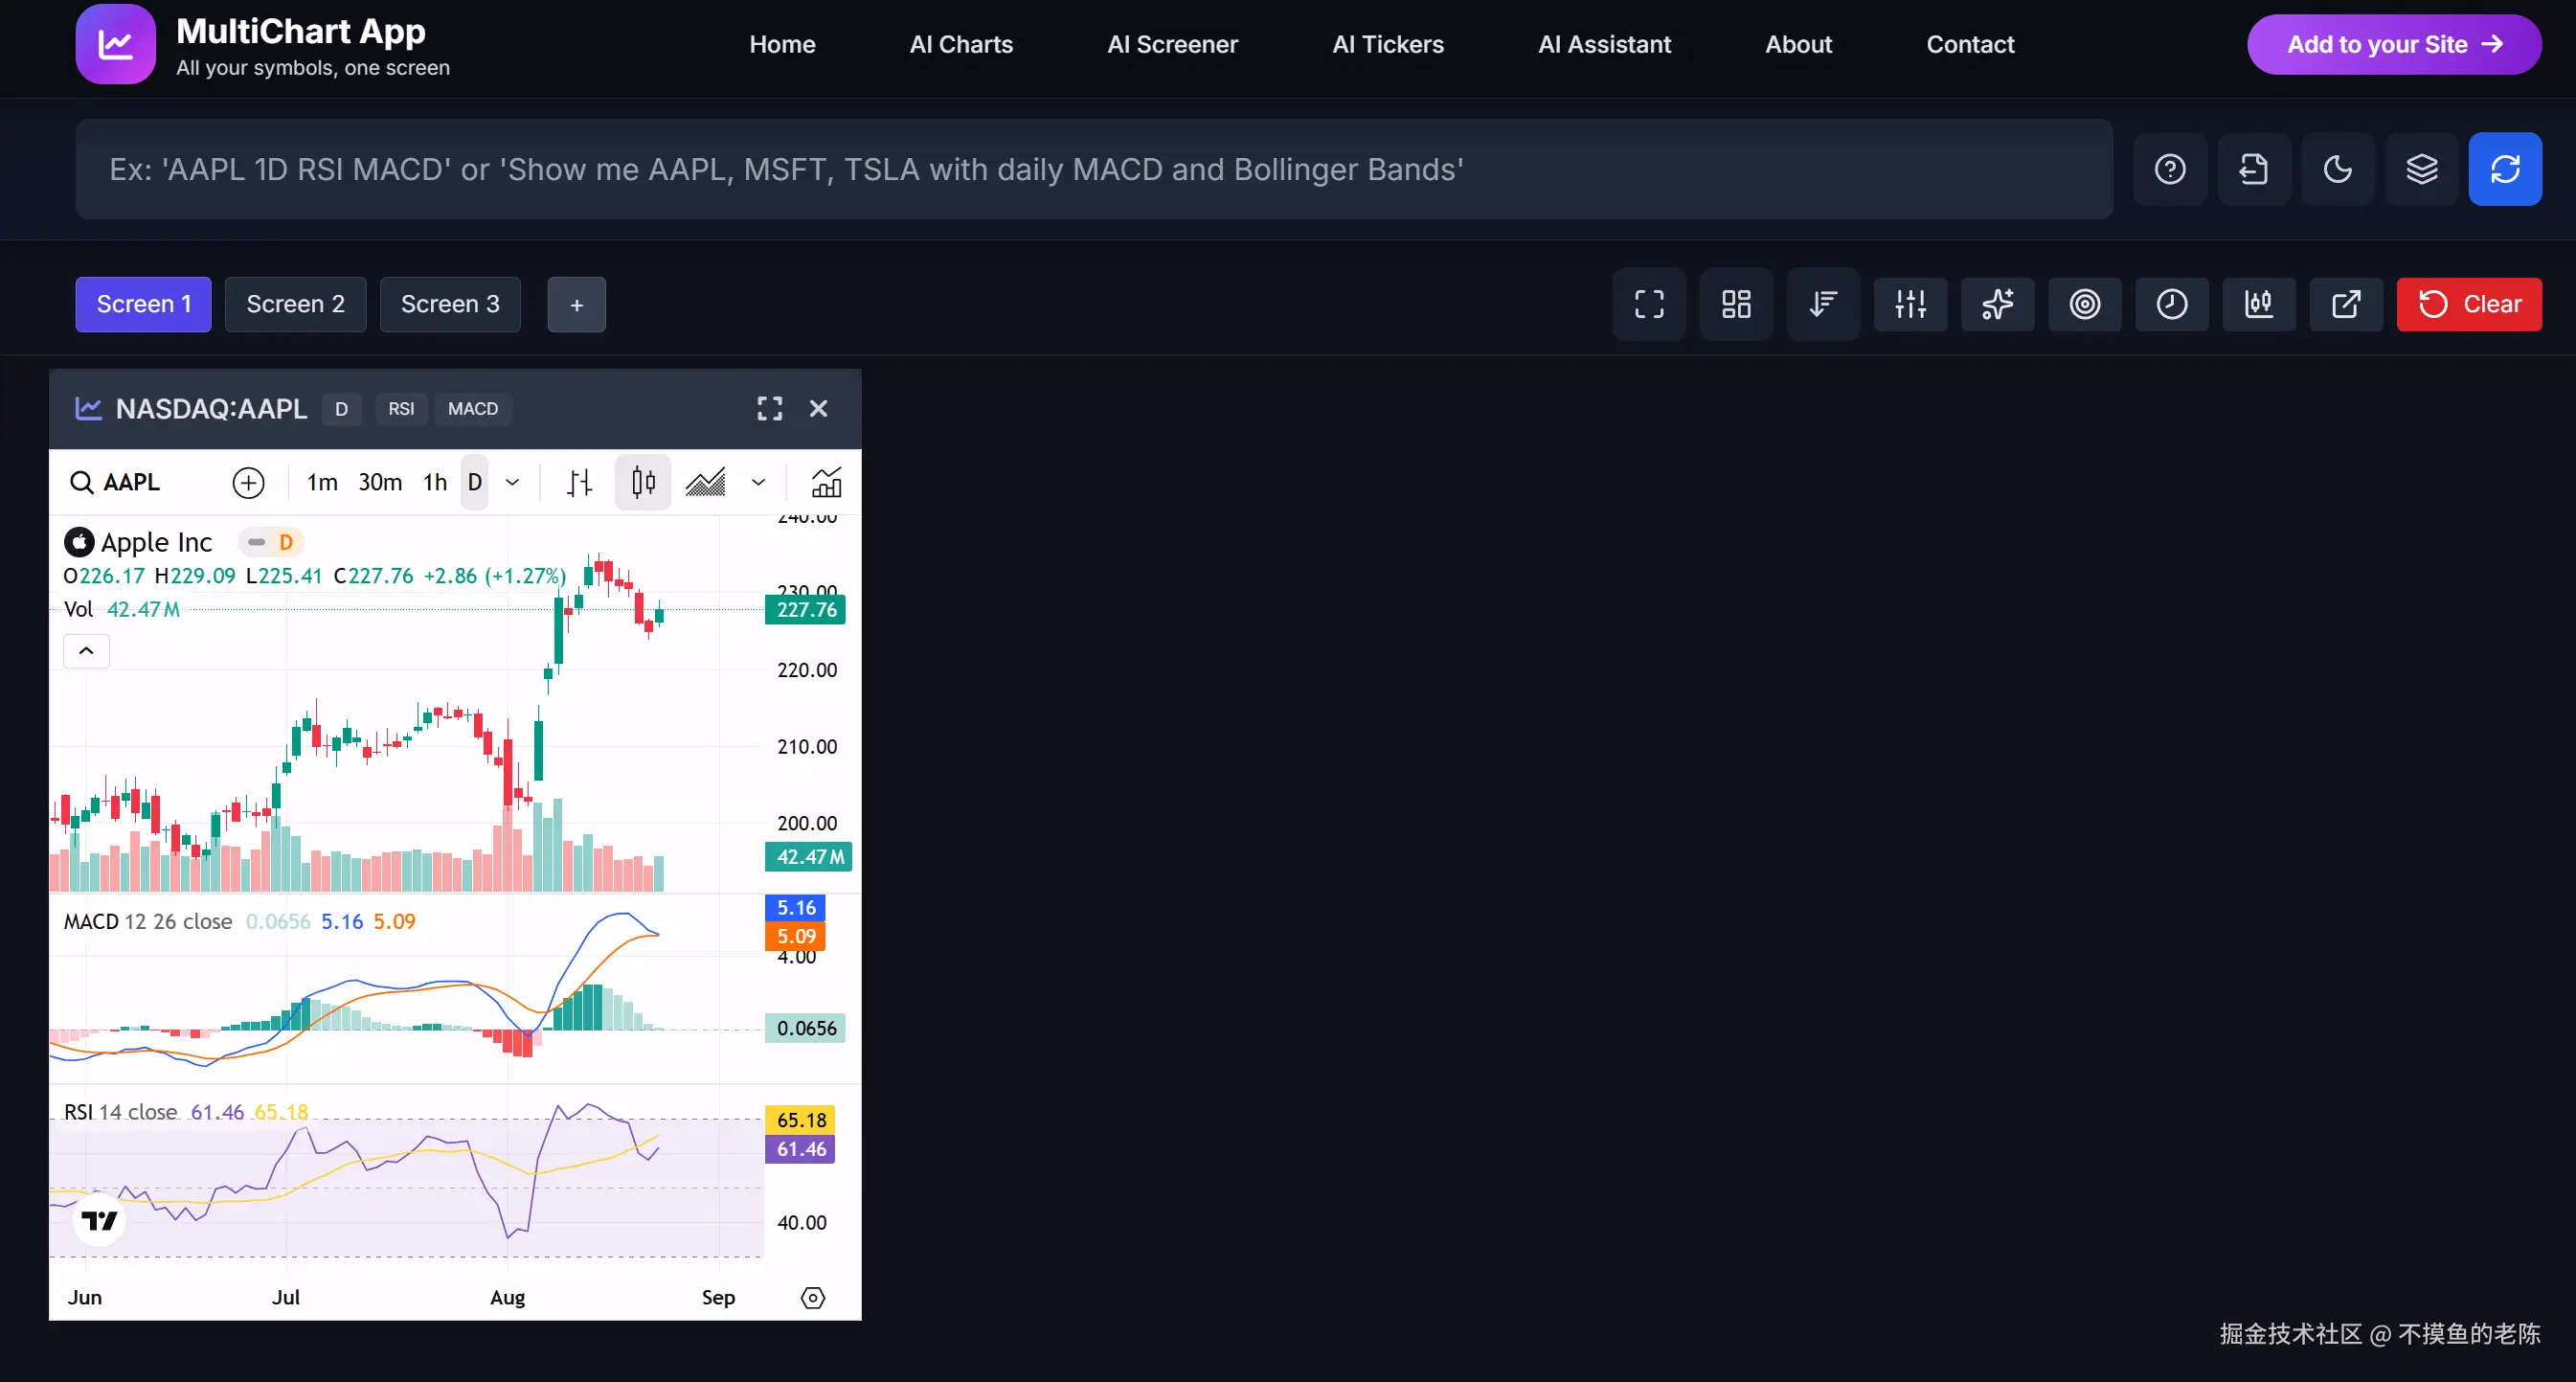Viewport: 2576px width, 1382px height.
Task: Click the sparkles AI toolbar icon
Action: (1997, 304)
